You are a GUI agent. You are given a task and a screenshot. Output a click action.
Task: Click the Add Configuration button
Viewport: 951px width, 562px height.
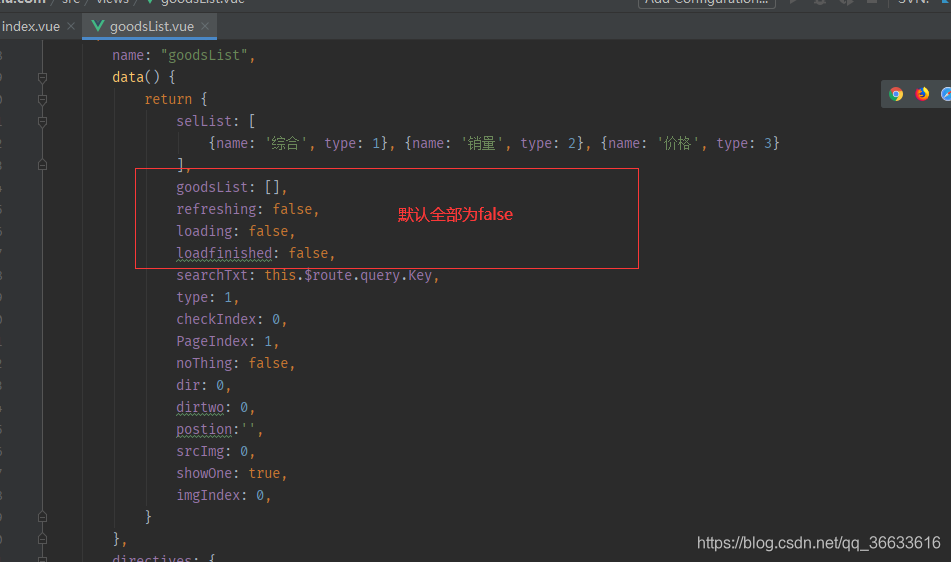tap(707, 2)
